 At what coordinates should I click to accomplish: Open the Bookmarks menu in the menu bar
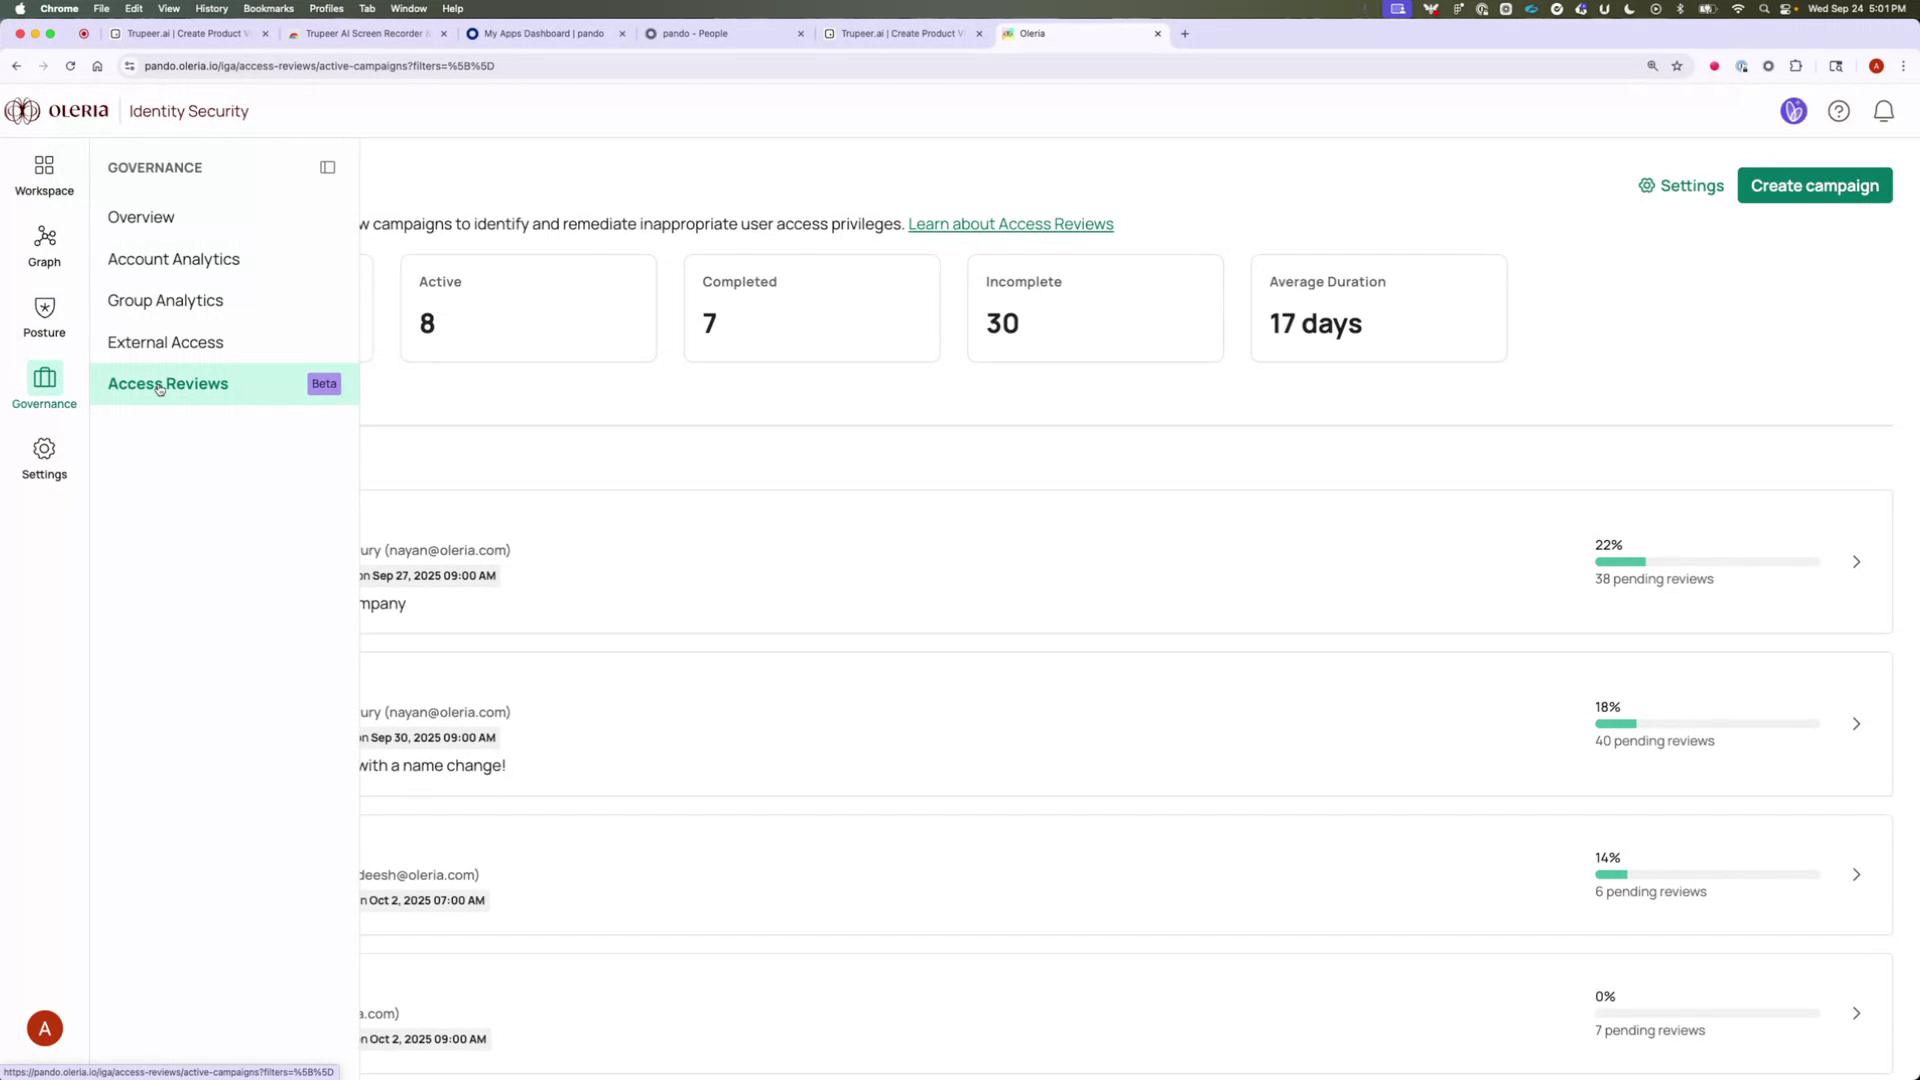pyautogui.click(x=268, y=8)
